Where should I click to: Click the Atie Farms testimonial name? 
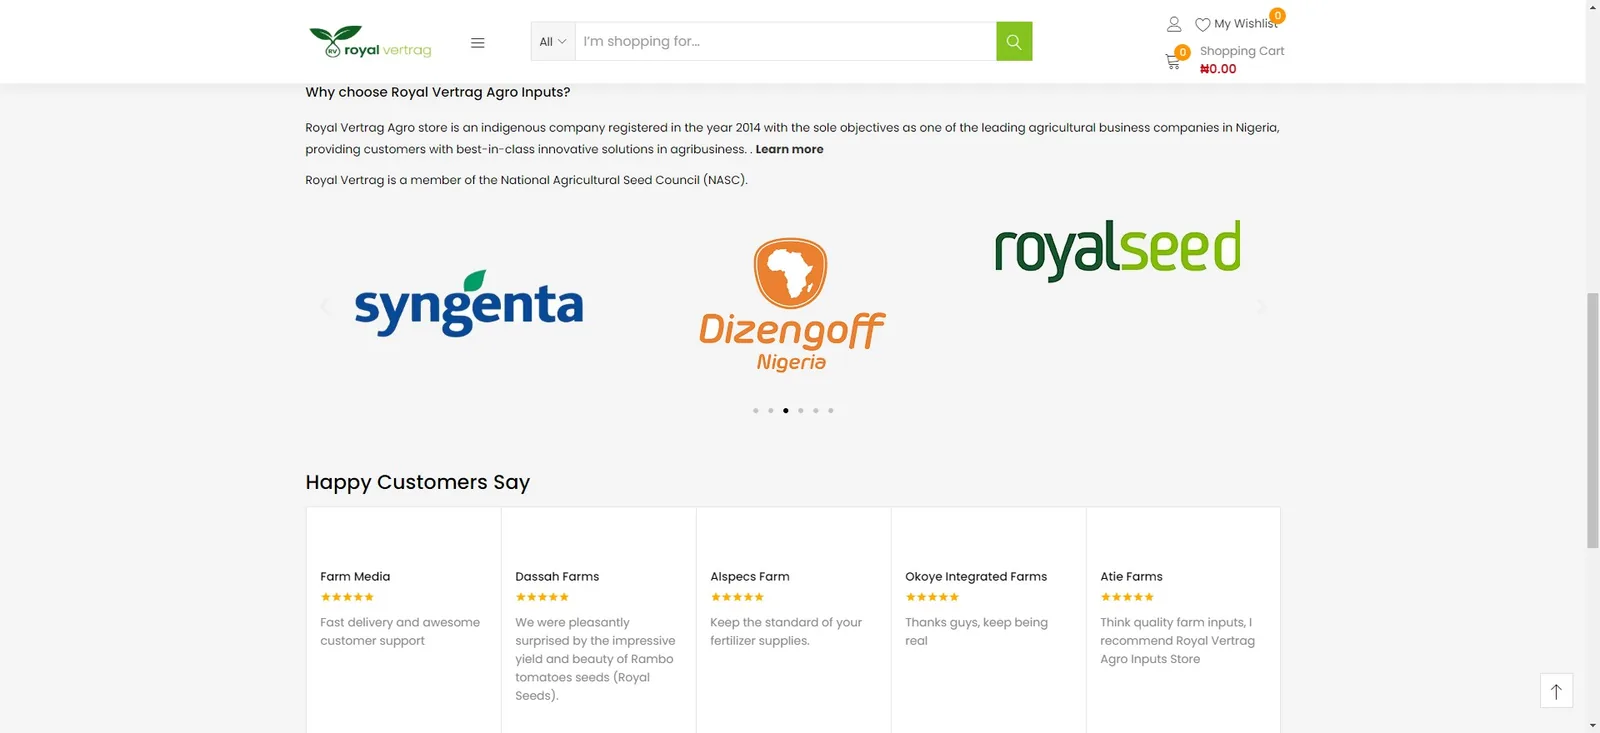click(1131, 577)
